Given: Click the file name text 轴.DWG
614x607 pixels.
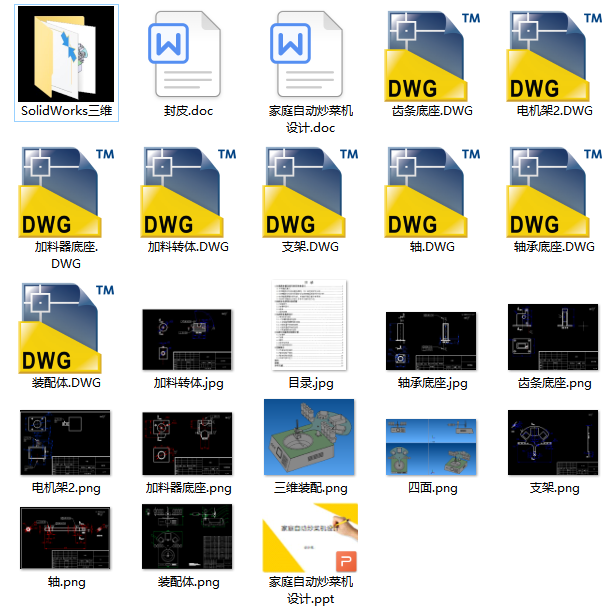Looking at the screenshot, I should pos(432,247).
